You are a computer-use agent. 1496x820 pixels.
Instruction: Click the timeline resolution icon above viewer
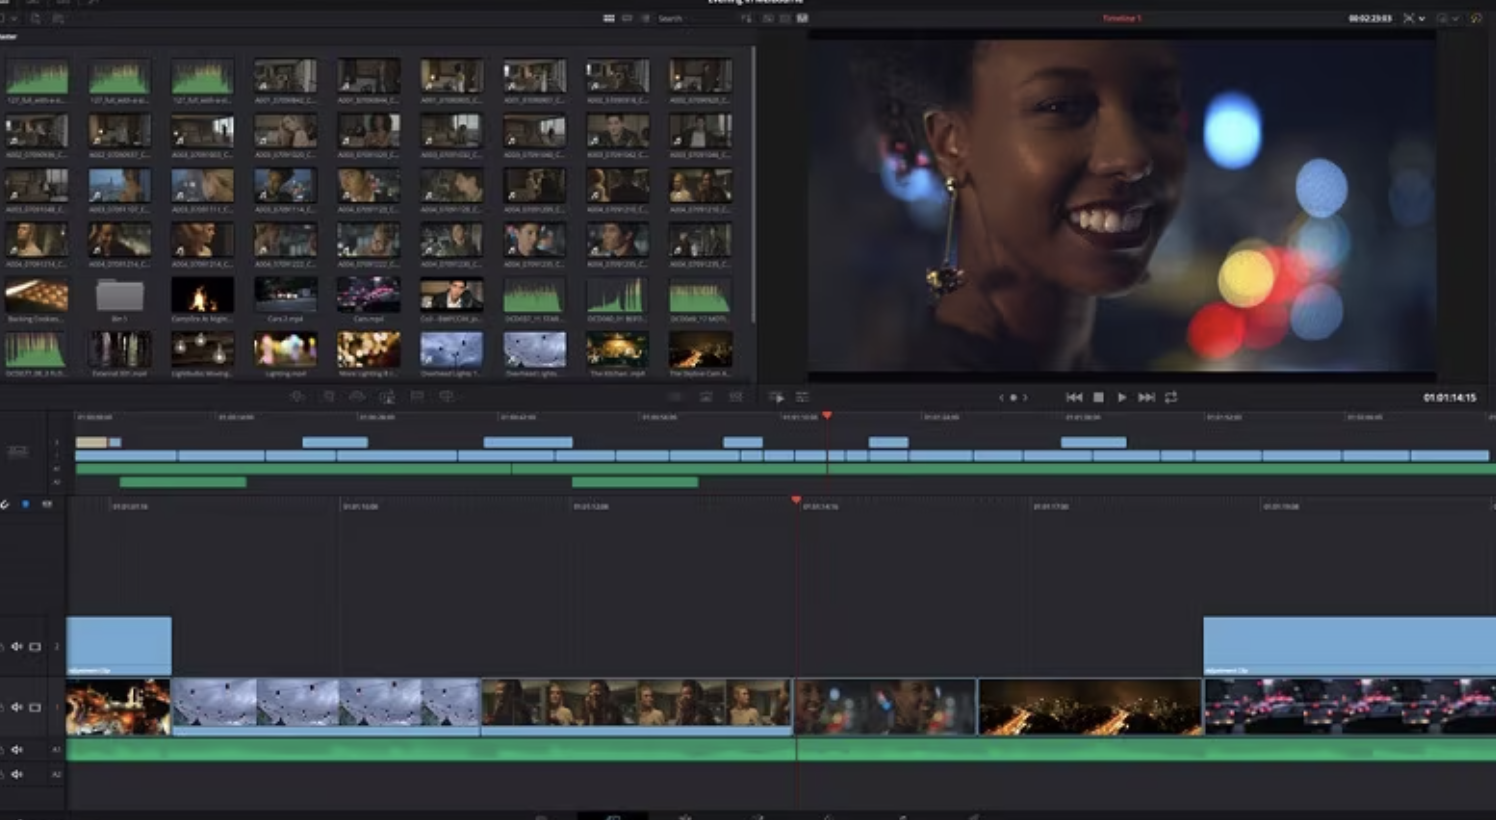coord(1409,18)
